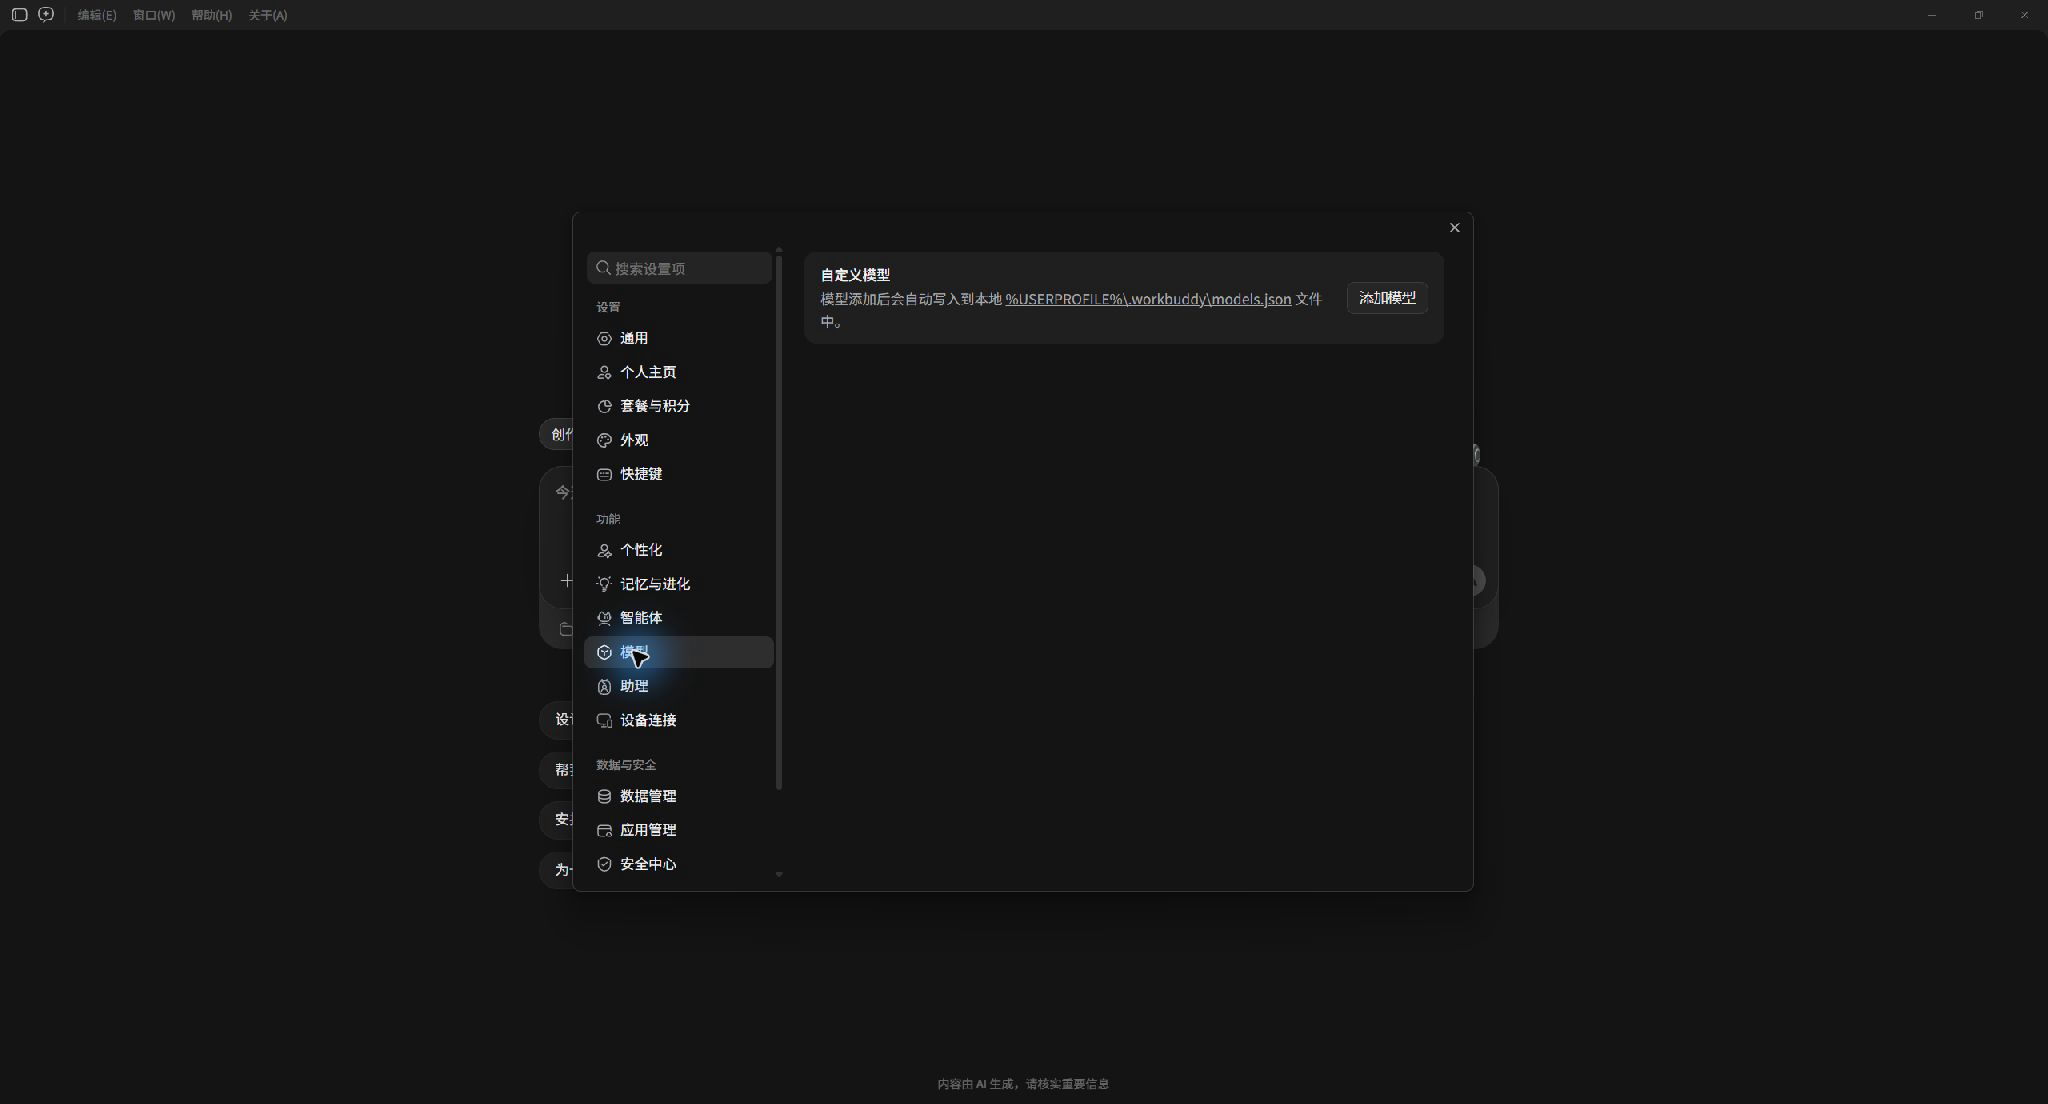Click the 搜索设置项 search field

[679, 268]
